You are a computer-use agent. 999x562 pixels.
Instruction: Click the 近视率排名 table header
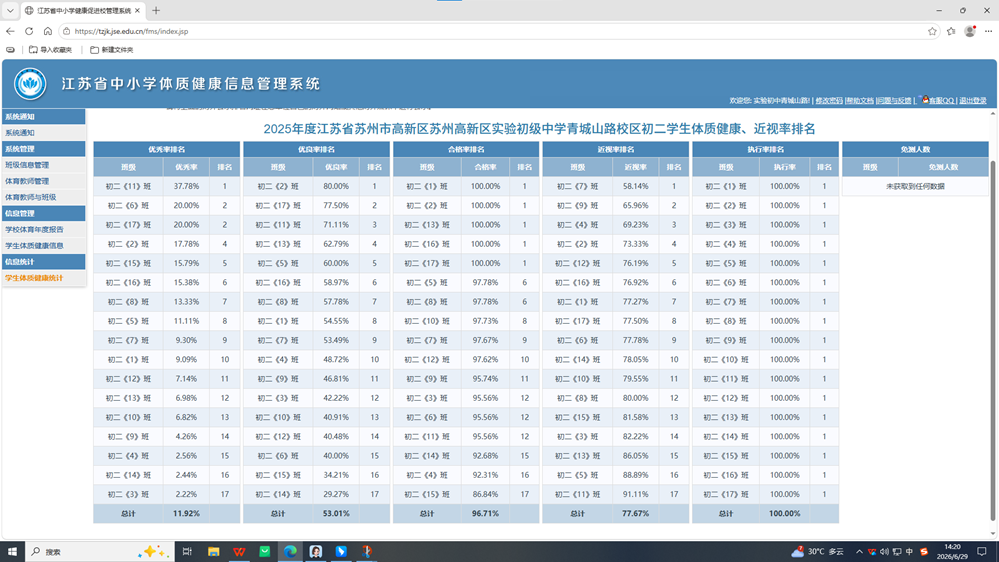pos(616,149)
